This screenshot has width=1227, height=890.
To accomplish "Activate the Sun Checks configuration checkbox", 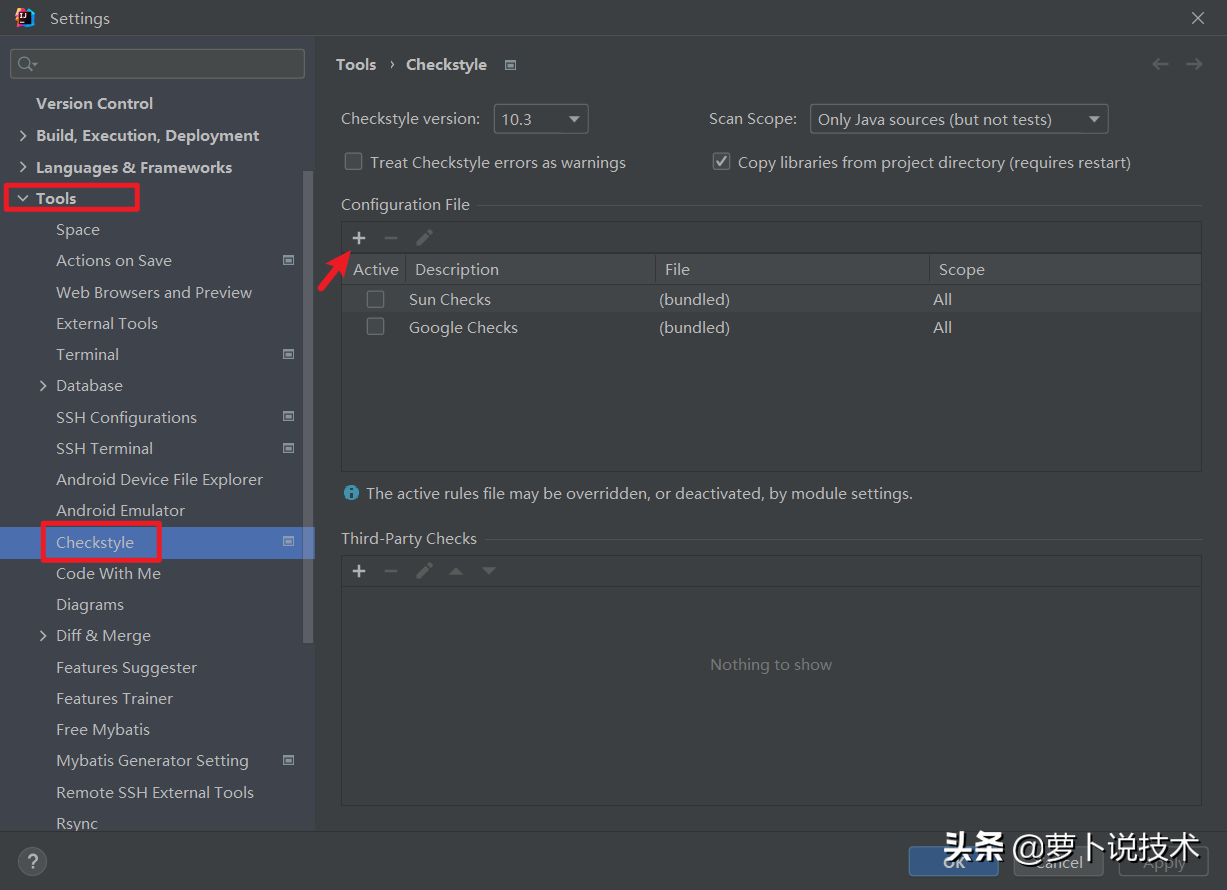I will coord(375,299).
